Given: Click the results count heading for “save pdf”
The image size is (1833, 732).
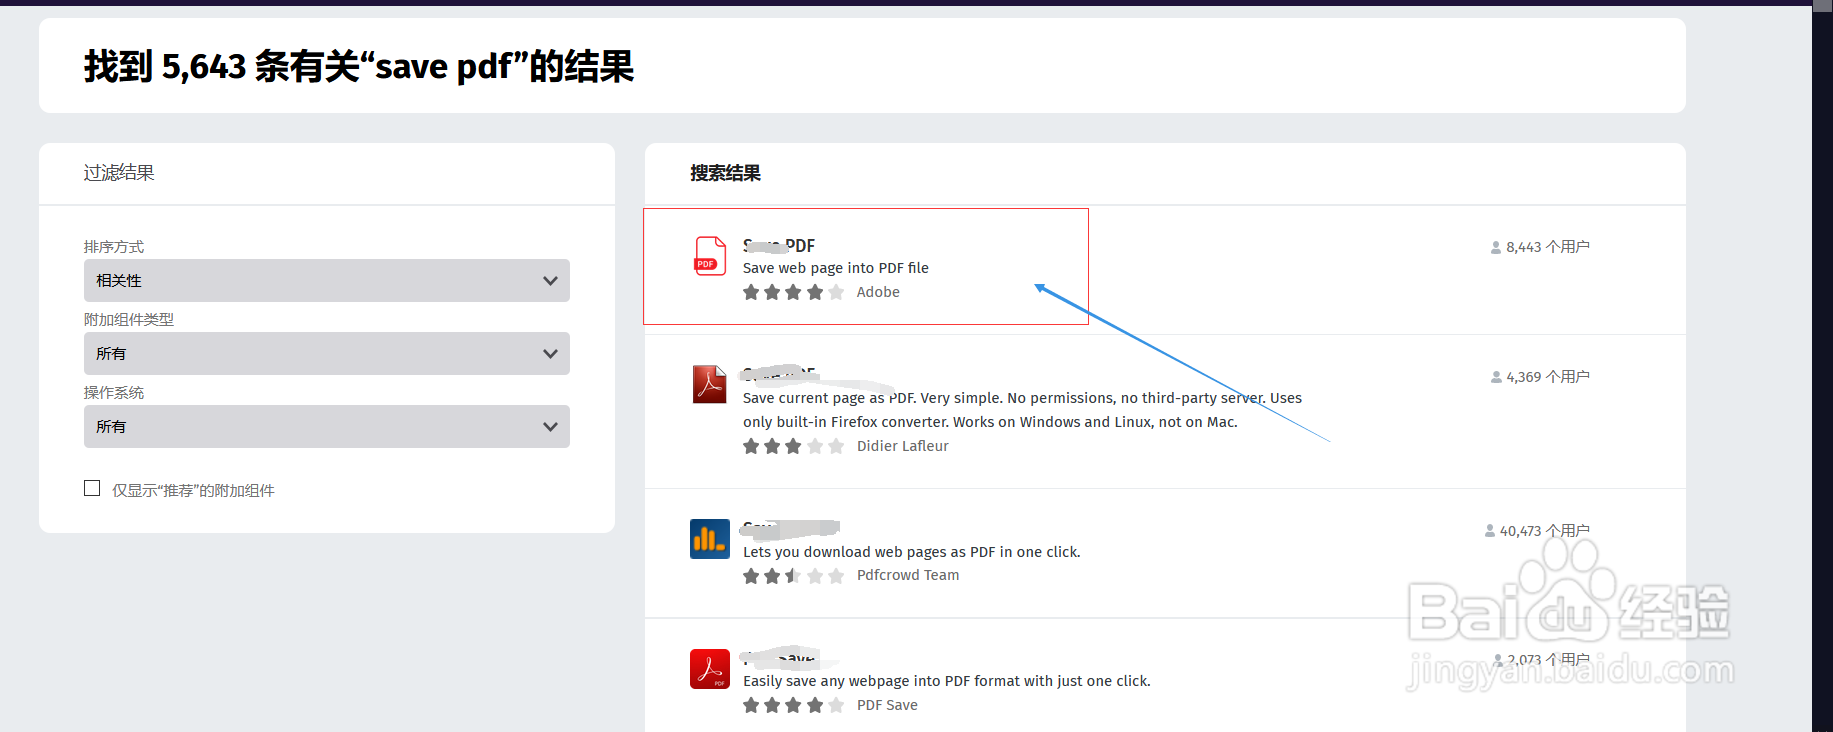Looking at the screenshot, I should [359, 66].
